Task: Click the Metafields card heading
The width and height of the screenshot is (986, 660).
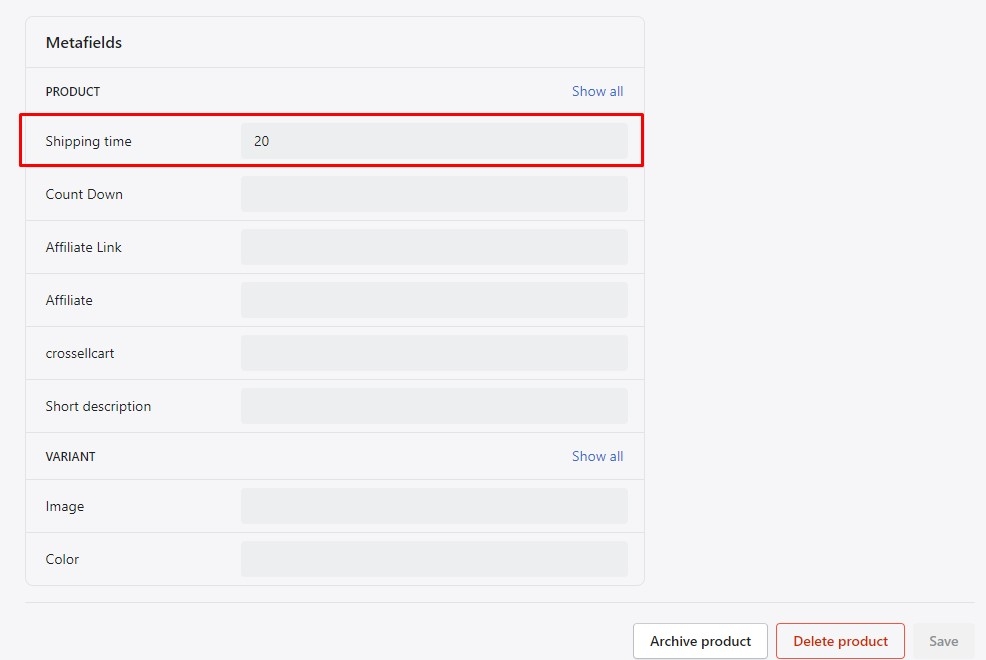Action: [84, 43]
